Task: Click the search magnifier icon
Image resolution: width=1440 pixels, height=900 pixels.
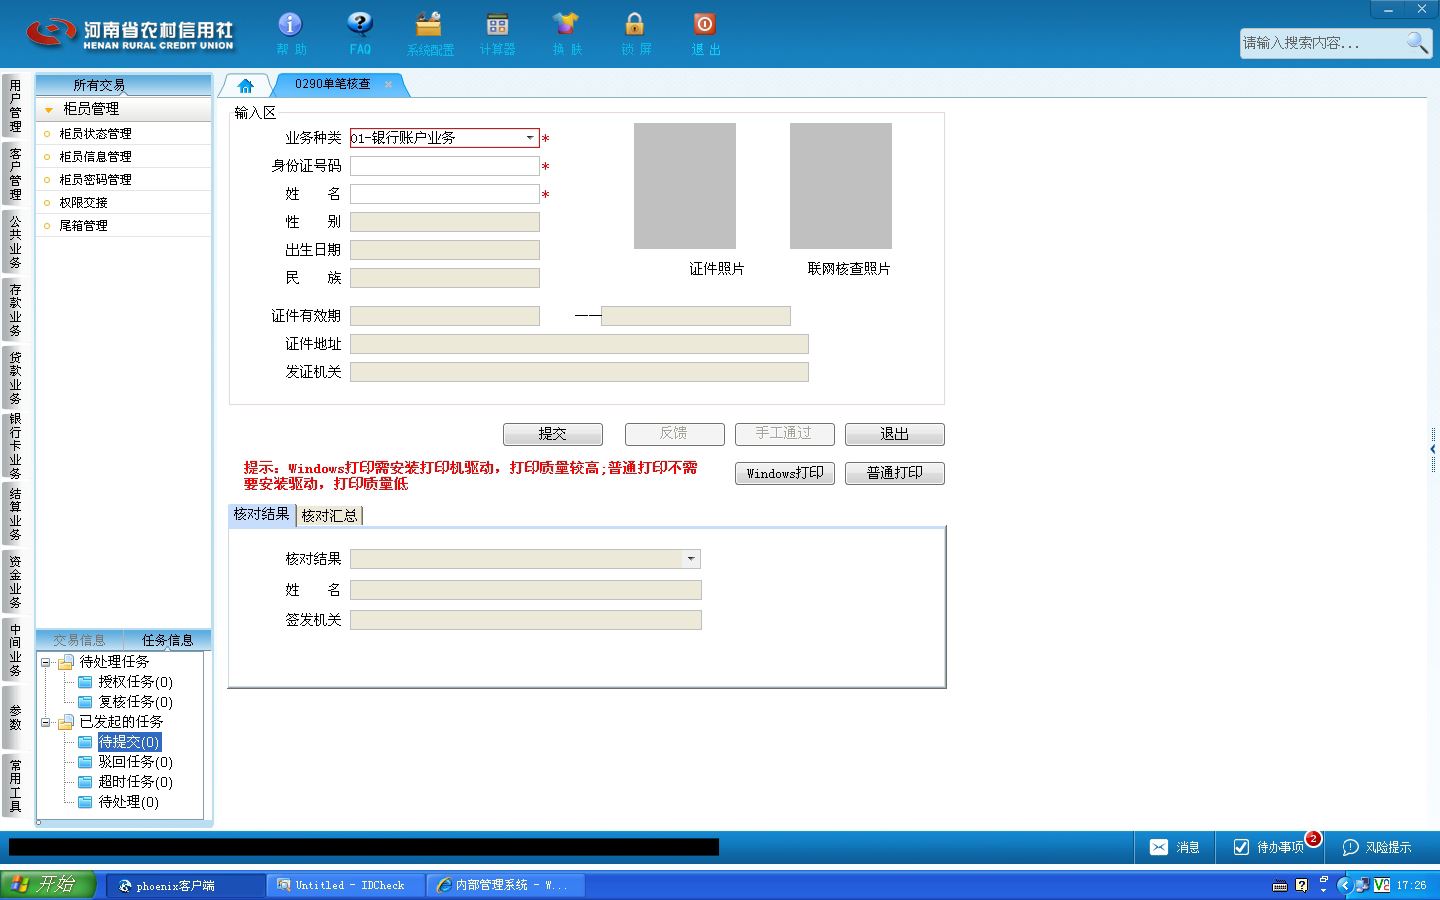Action: tap(1417, 42)
